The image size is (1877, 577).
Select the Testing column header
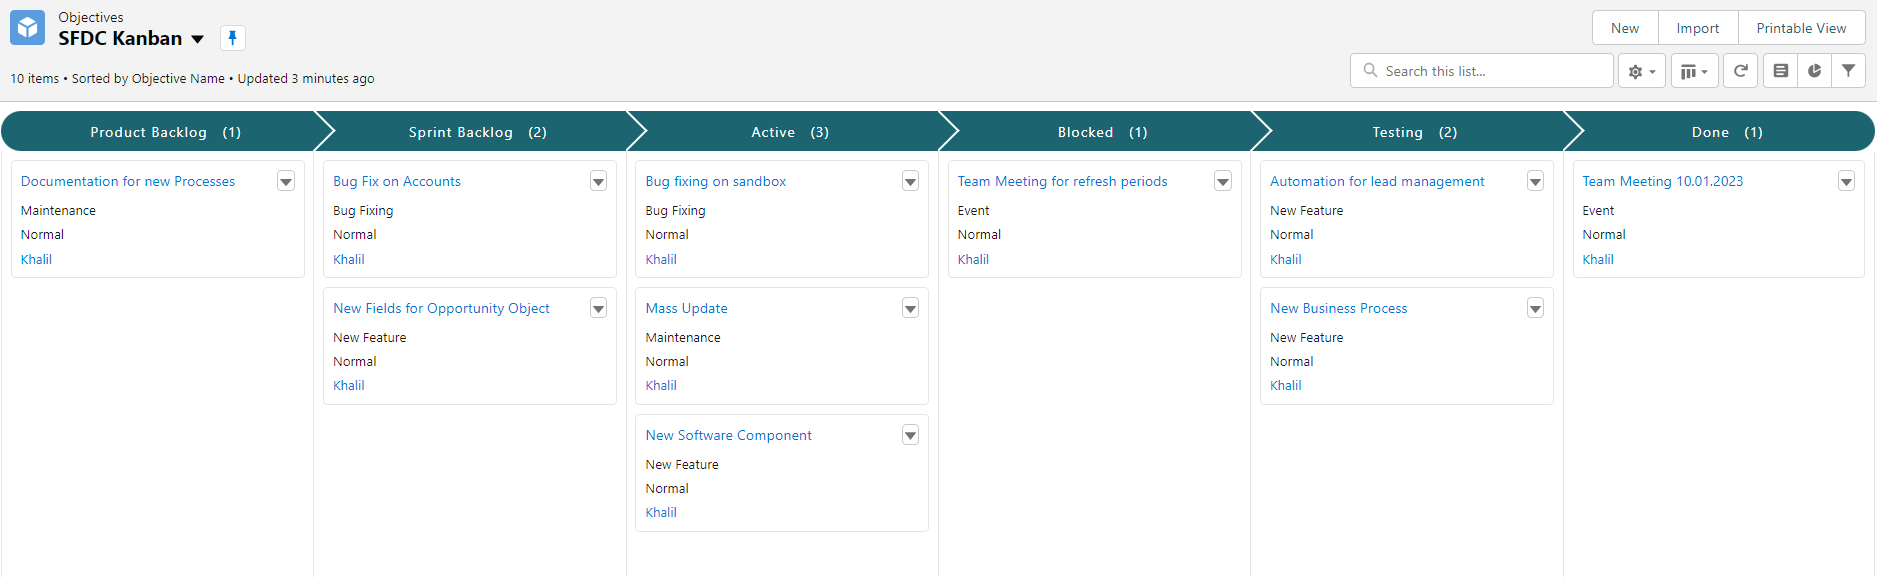pos(1413,132)
